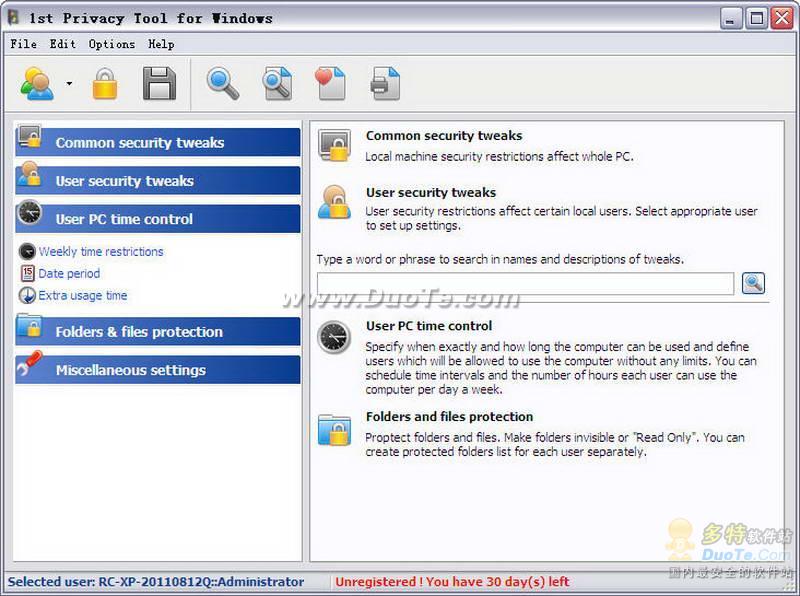Click the search button beside the text field
The height and width of the screenshot is (596, 800).
tap(753, 283)
